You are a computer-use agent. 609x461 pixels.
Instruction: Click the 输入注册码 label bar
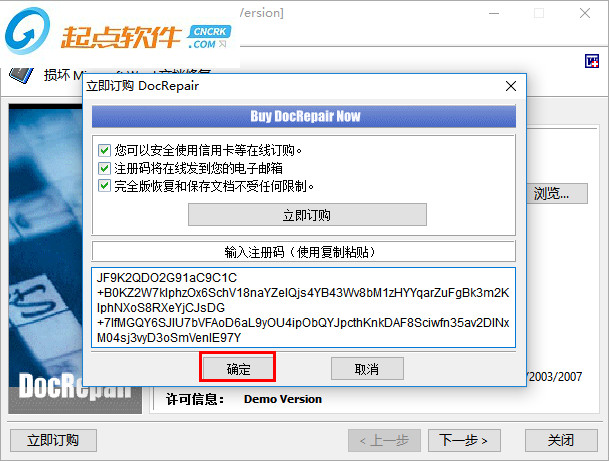[x=303, y=252]
